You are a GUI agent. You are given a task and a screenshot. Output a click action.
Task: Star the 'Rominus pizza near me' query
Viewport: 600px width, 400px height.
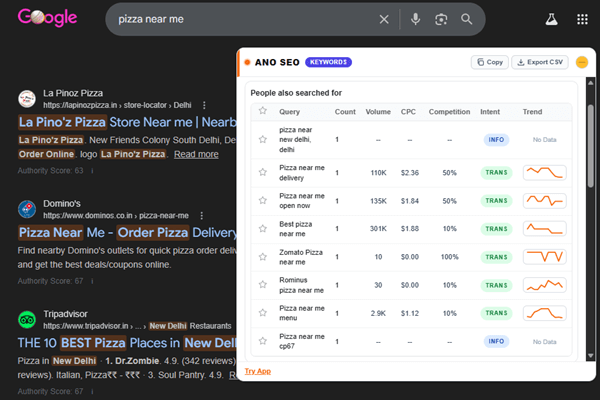(262, 285)
